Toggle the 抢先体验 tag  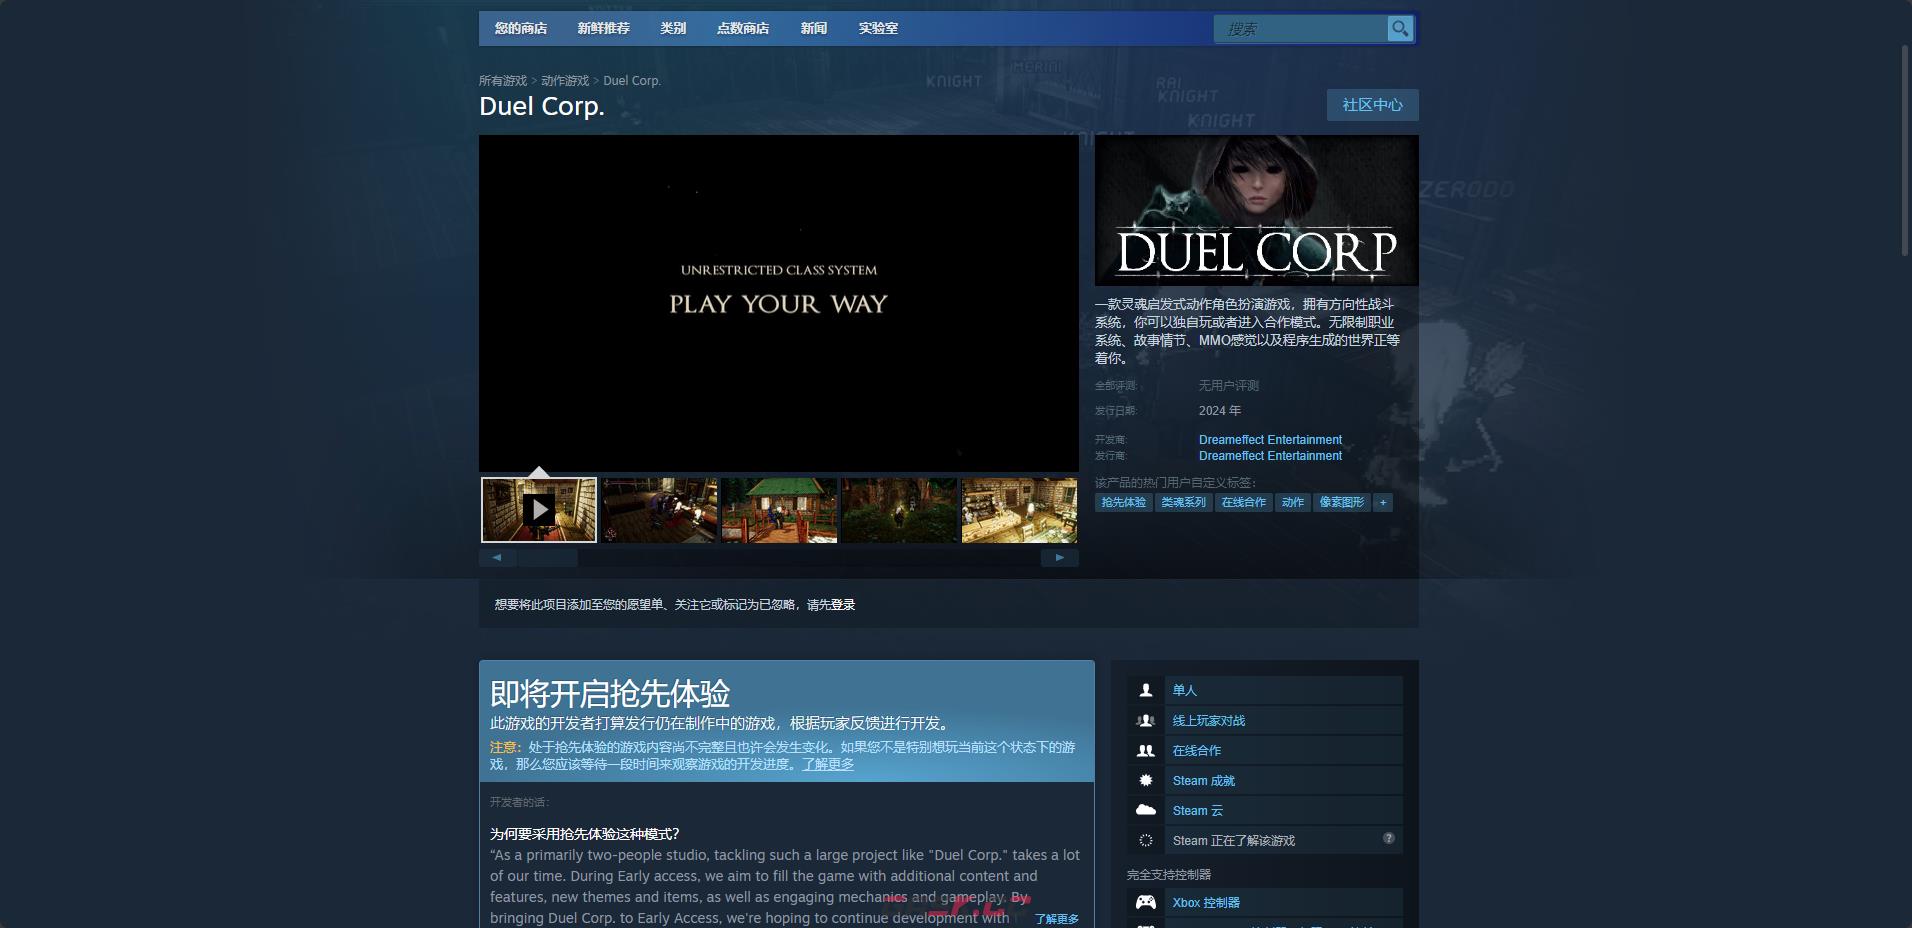(1124, 503)
